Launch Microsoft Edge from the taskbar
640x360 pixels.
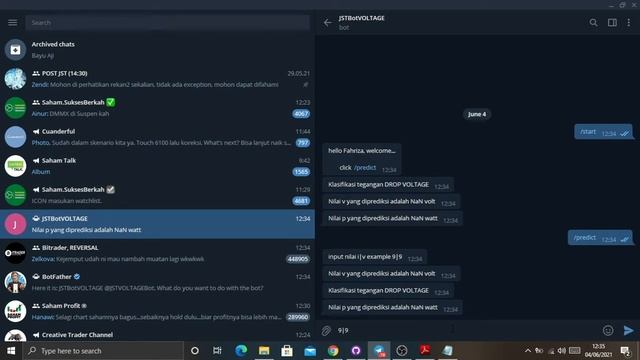coord(241,351)
